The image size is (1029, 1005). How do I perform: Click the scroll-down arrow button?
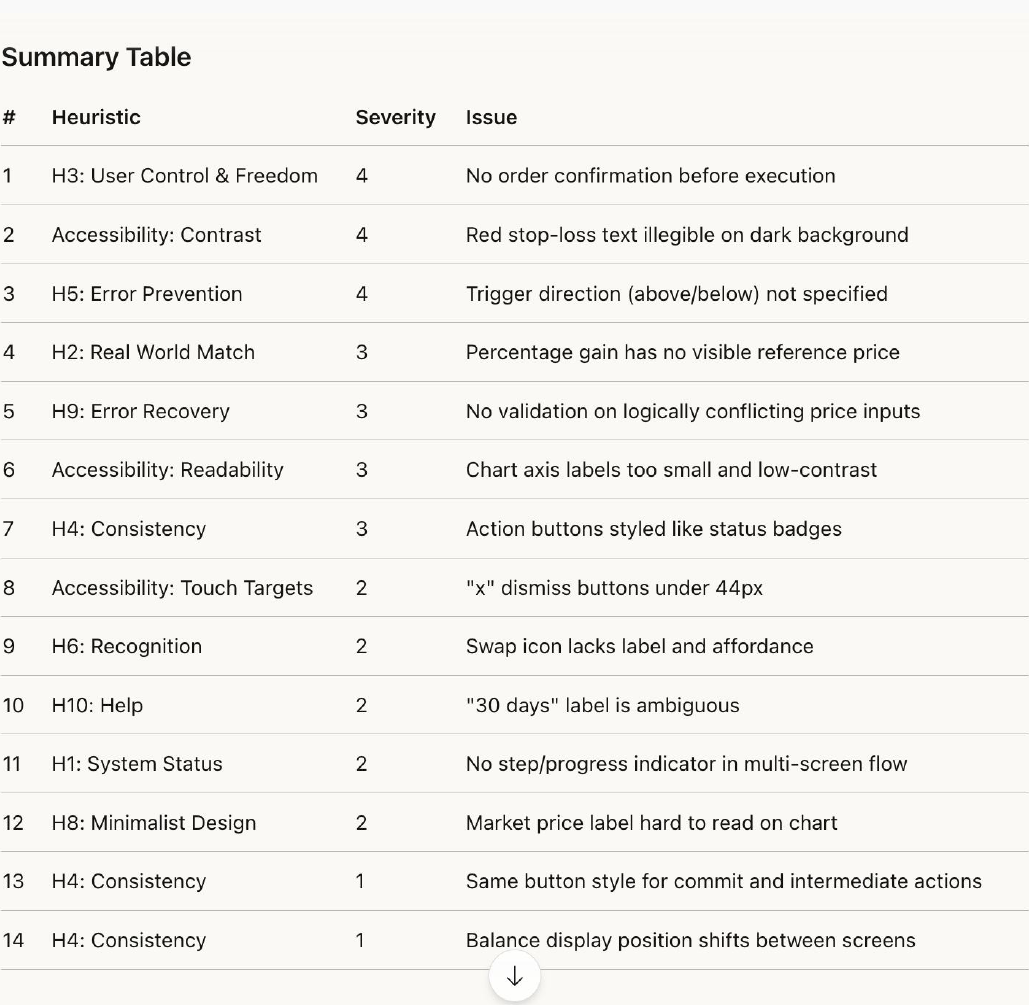(514, 976)
